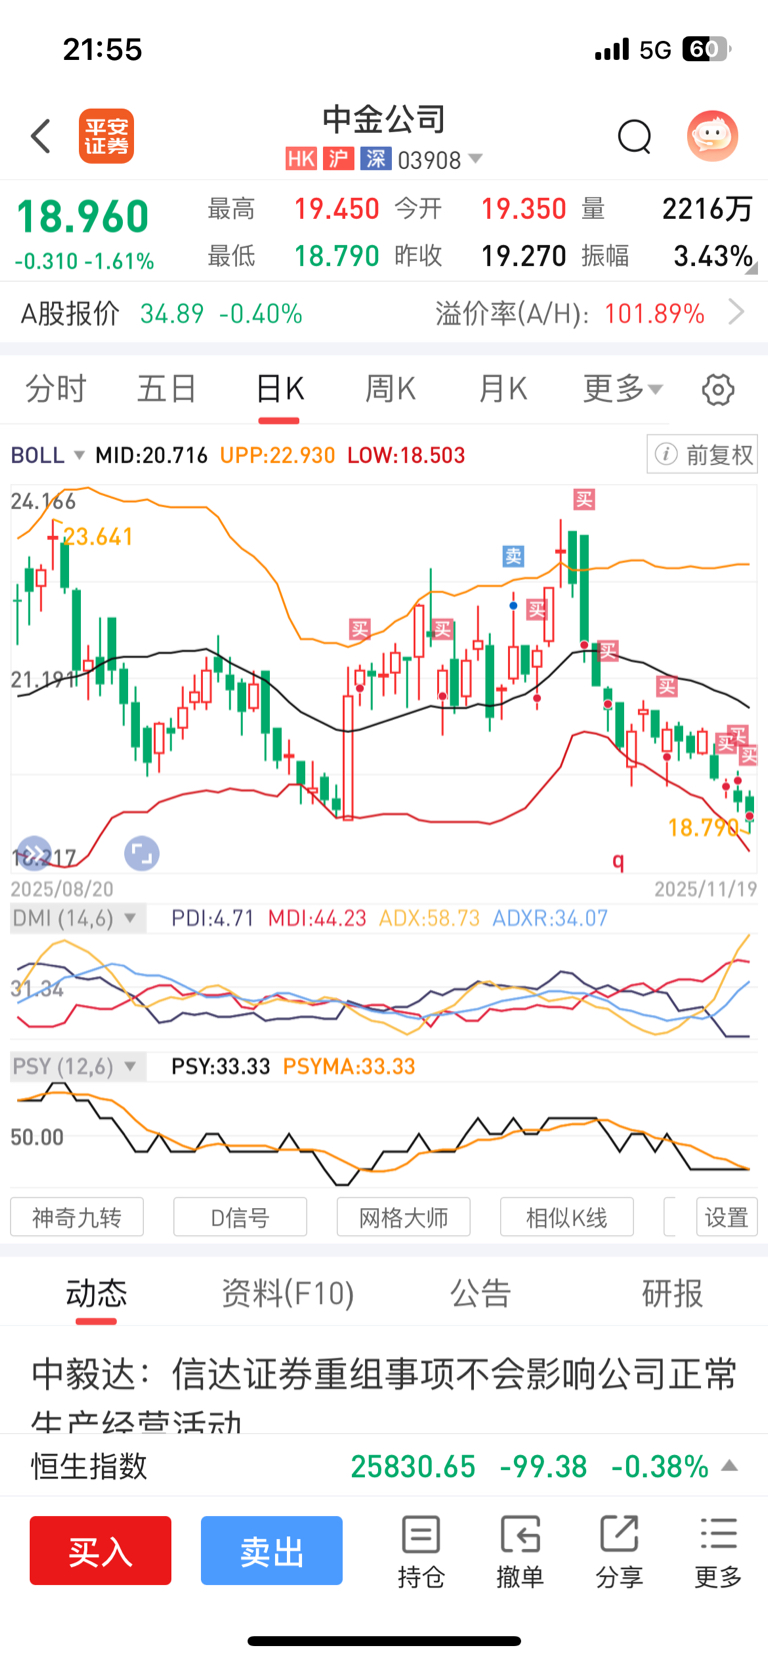Tap the 沪 market tag
The height and width of the screenshot is (1663, 768).
(x=339, y=159)
